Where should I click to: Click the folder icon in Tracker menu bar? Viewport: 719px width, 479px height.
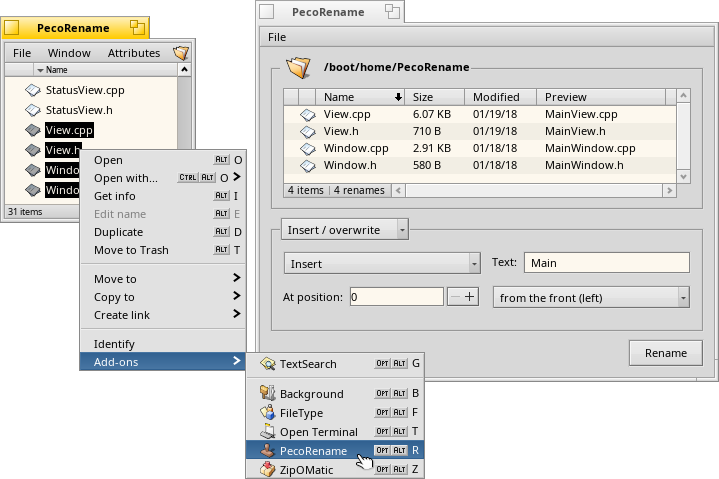[181, 53]
